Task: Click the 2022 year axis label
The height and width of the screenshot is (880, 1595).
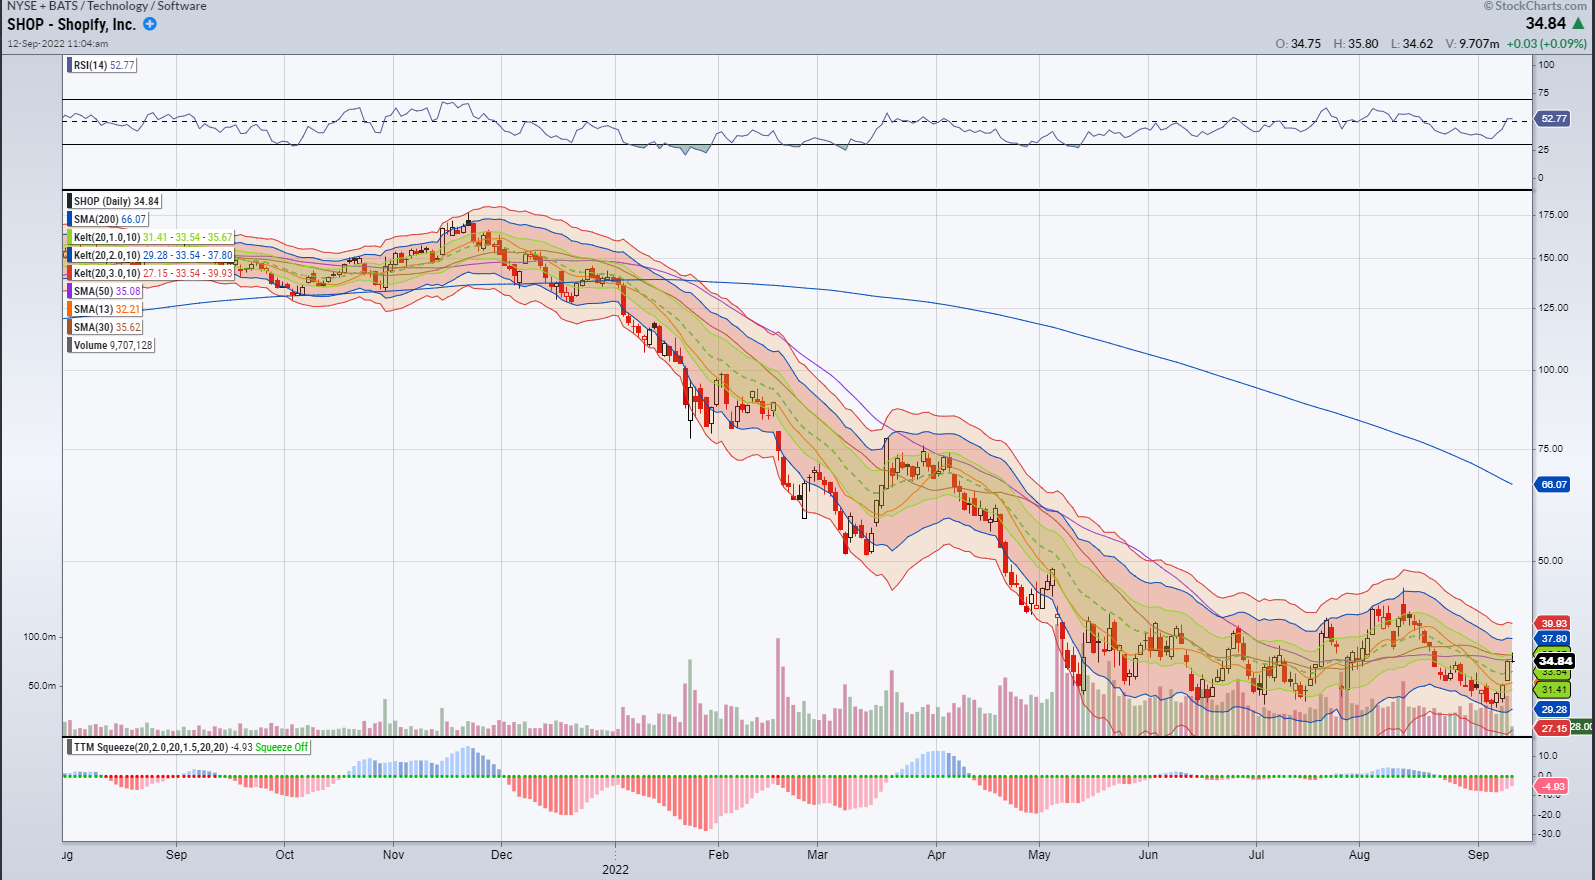Action: pos(615,869)
